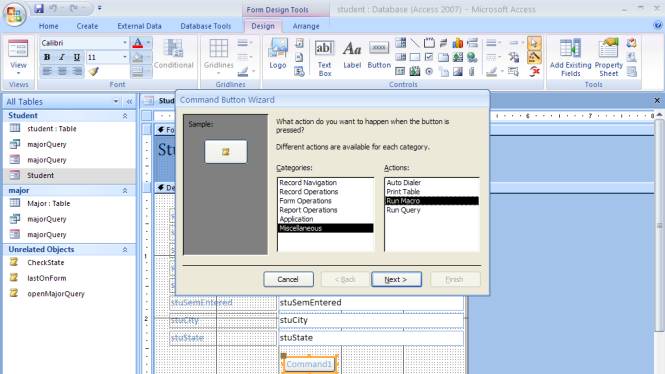665x374 pixels.
Task: Select the Label control tool
Action: (x=352, y=54)
